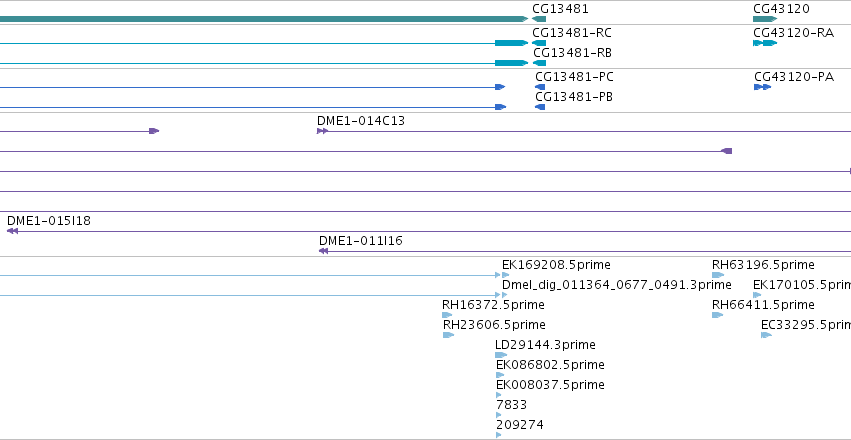Click the CG43120-RA transcript label

pyautogui.click(x=793, y=33)
